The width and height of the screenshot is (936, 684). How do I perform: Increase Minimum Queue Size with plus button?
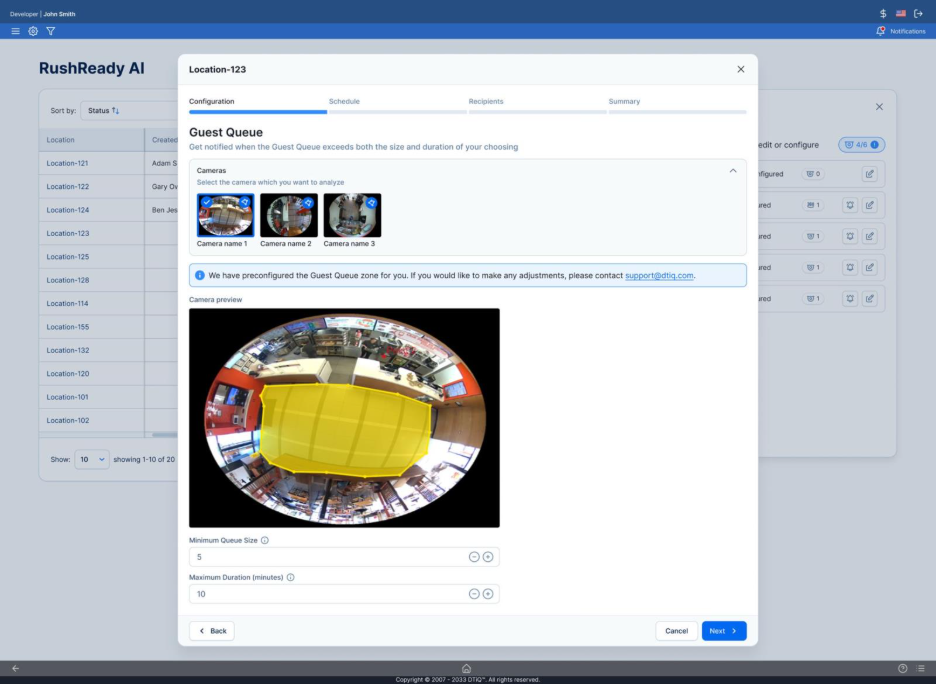(x=488, y=557)
